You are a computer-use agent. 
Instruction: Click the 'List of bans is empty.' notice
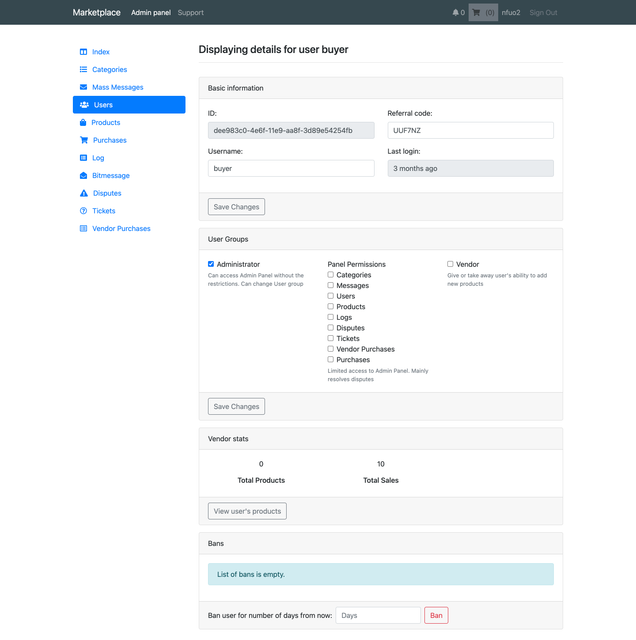pos(381,574)
